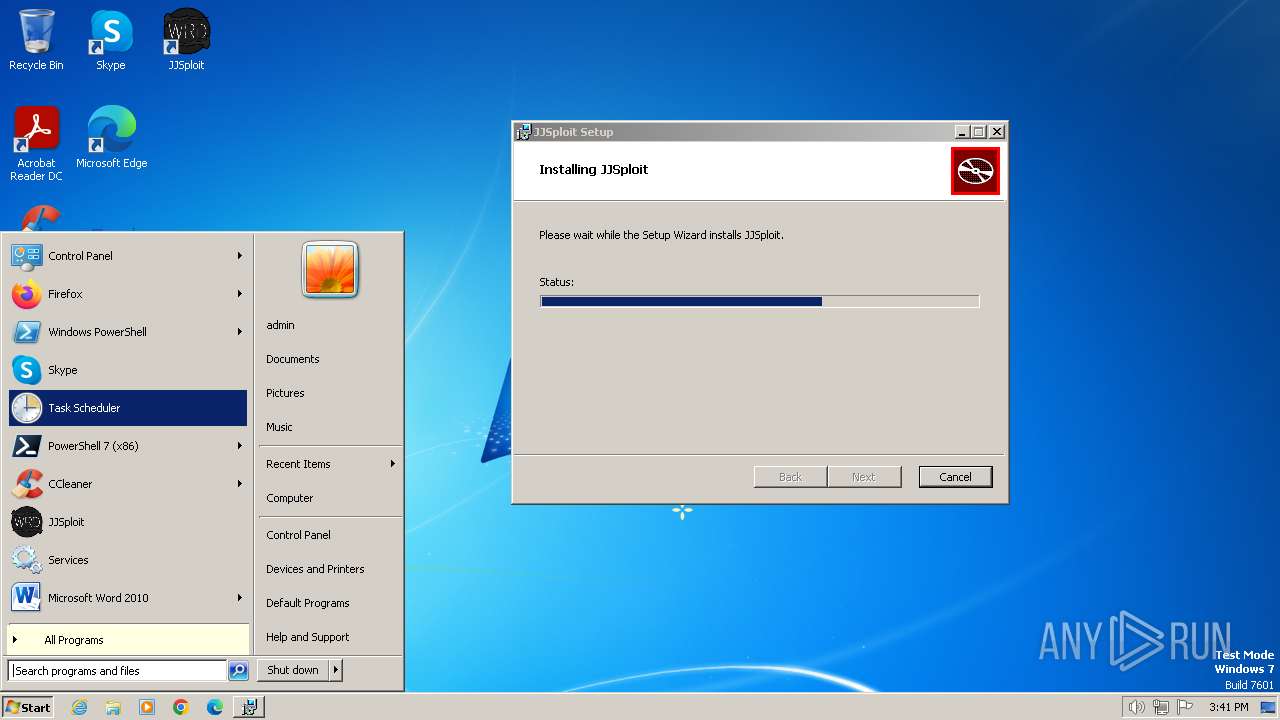This screenshot has height=720, width=1280.
Task: Click the Start button
Action: tap(28, 707)
